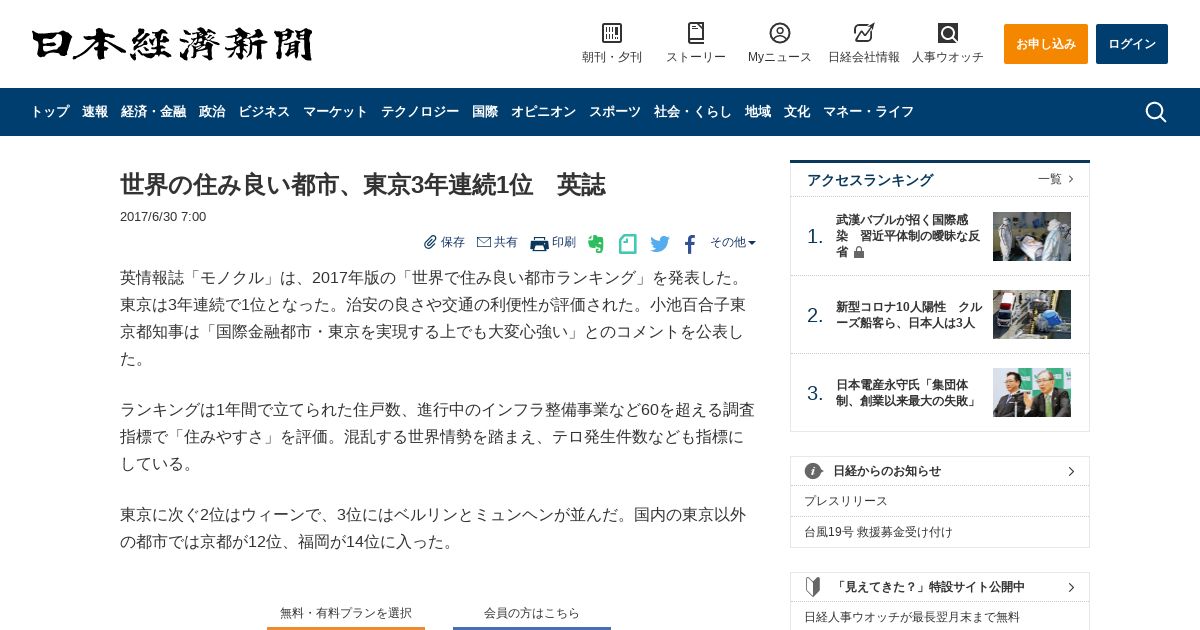1200x630 pixels.
Task: Open the 経済・金融 section
Action: [154, 112]
